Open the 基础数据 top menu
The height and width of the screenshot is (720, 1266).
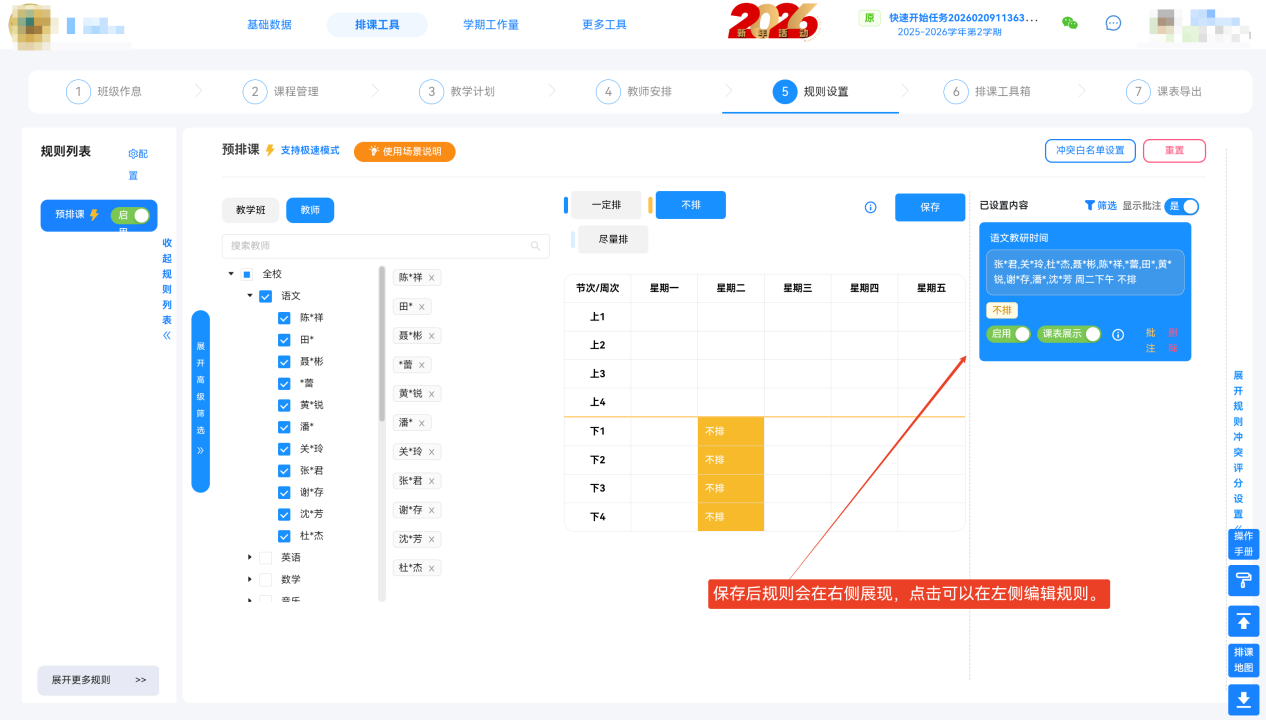269,25
